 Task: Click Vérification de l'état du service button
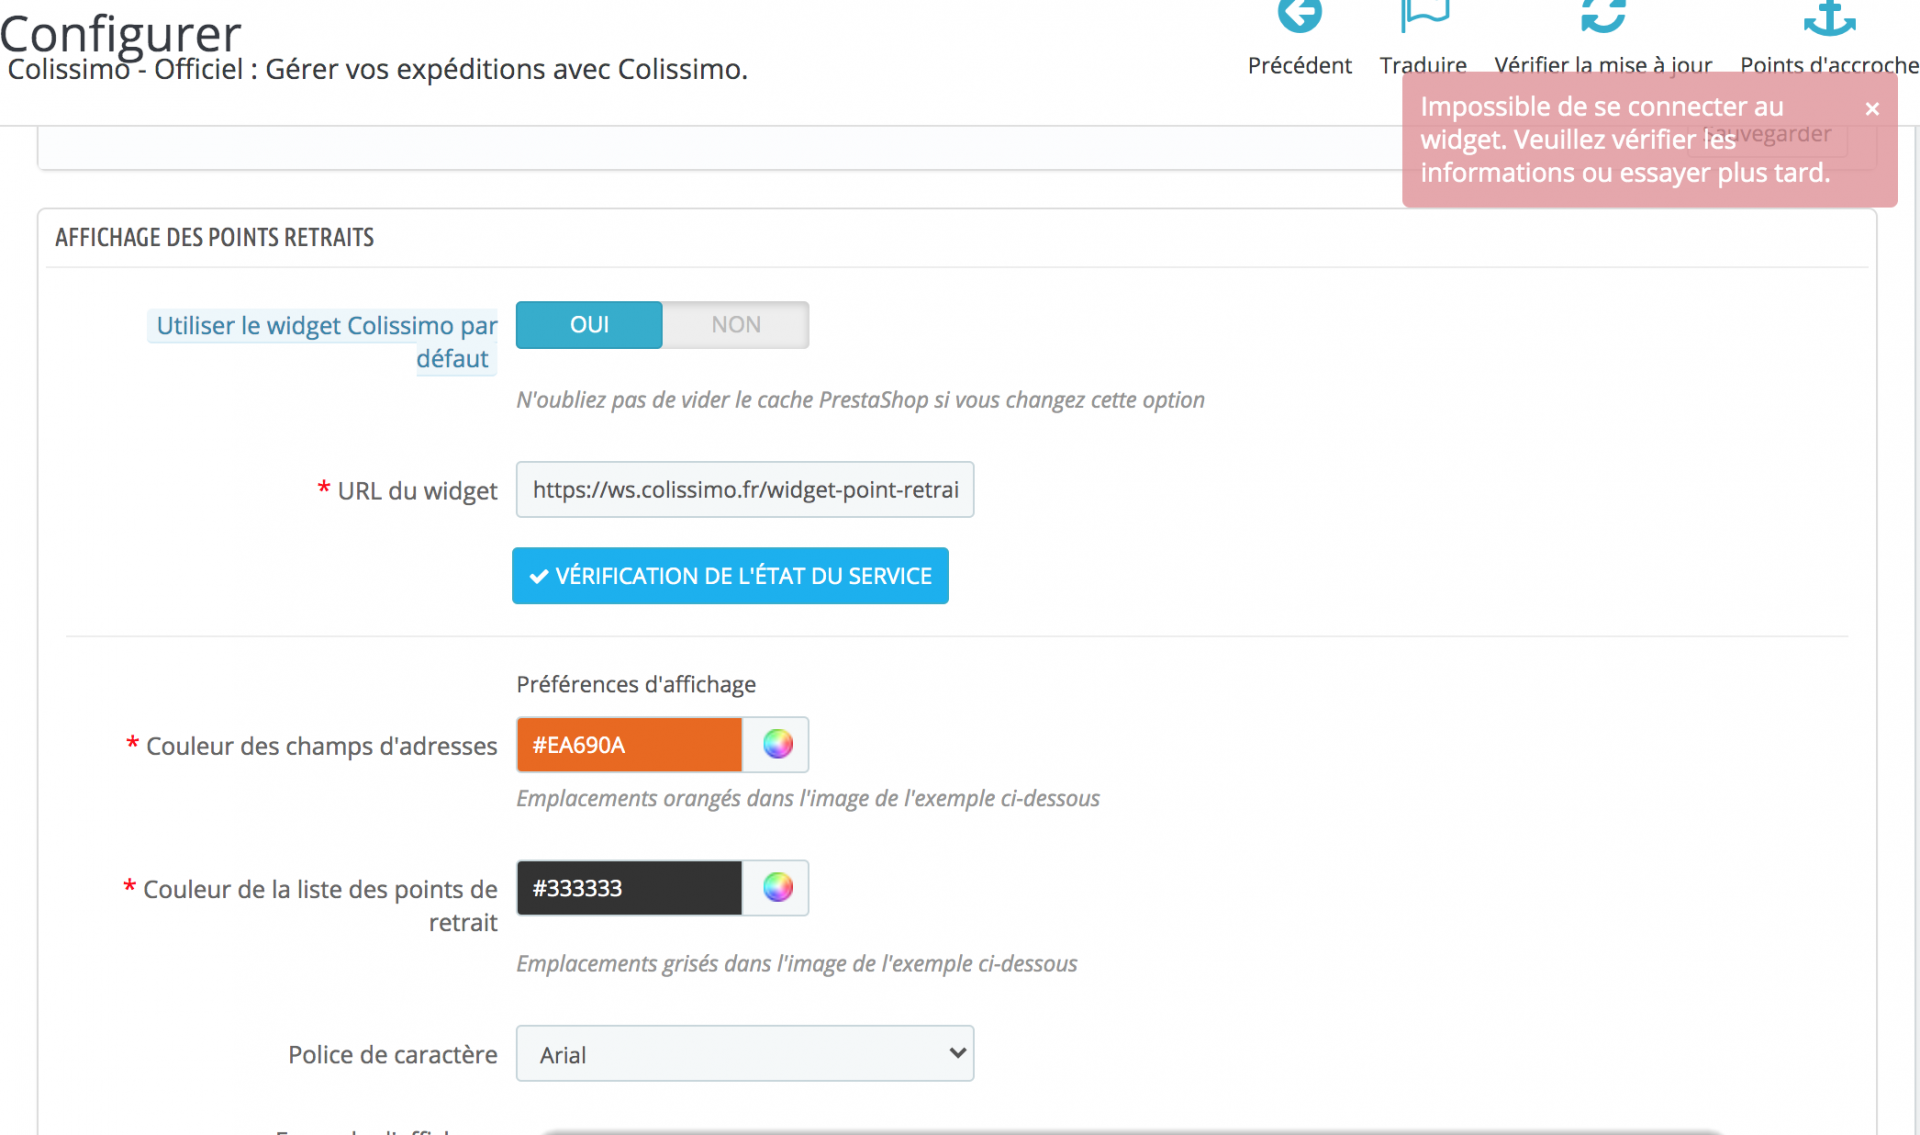730,576
